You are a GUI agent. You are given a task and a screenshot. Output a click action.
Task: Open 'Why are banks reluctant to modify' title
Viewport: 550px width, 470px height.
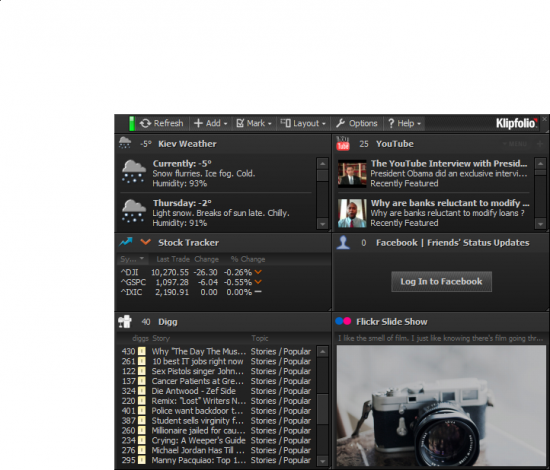click(x=450, y=203)
